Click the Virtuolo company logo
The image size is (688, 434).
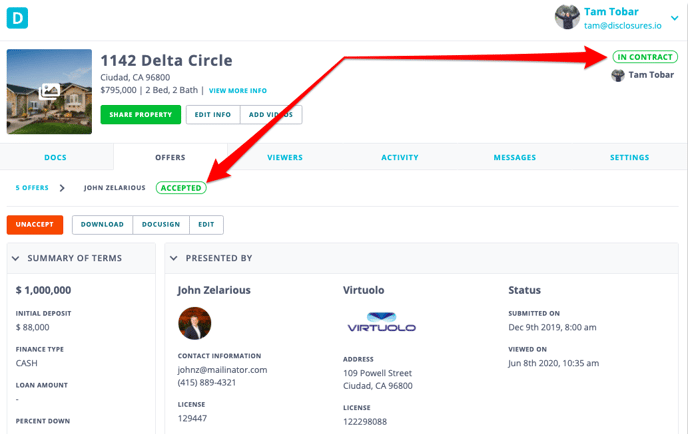point(381,322)
